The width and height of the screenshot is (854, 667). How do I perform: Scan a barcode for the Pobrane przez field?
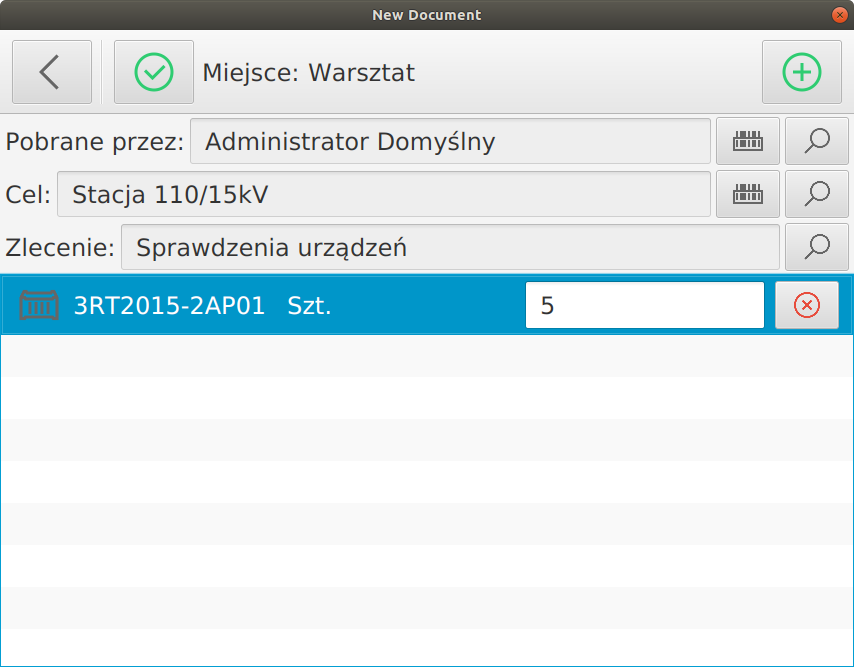pyautogui.click(x=747, y=141)
